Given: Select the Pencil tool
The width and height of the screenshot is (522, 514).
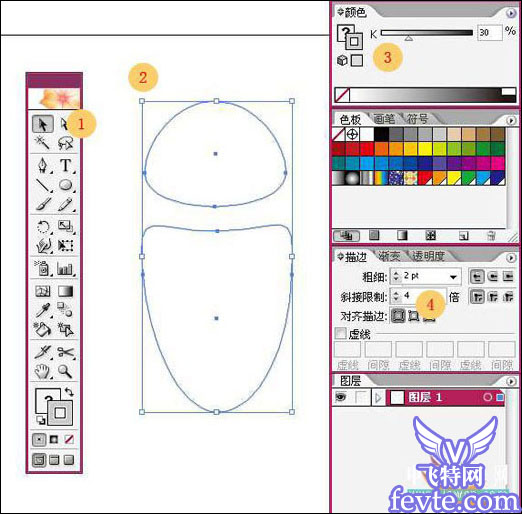Looking at the screenshot, I should click(65, 204).
